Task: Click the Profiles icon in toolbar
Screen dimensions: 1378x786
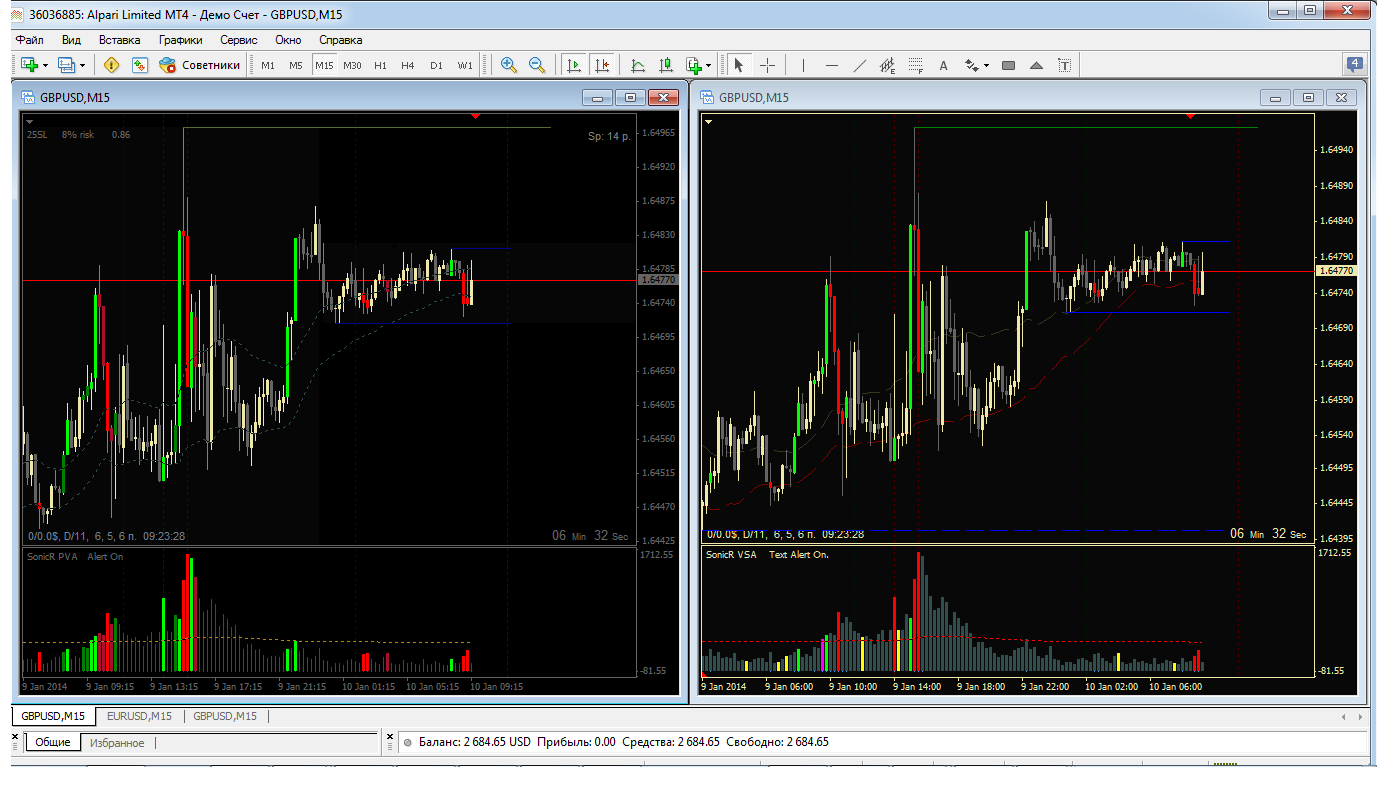Action: pyautogui.click(x=66, y=65)
